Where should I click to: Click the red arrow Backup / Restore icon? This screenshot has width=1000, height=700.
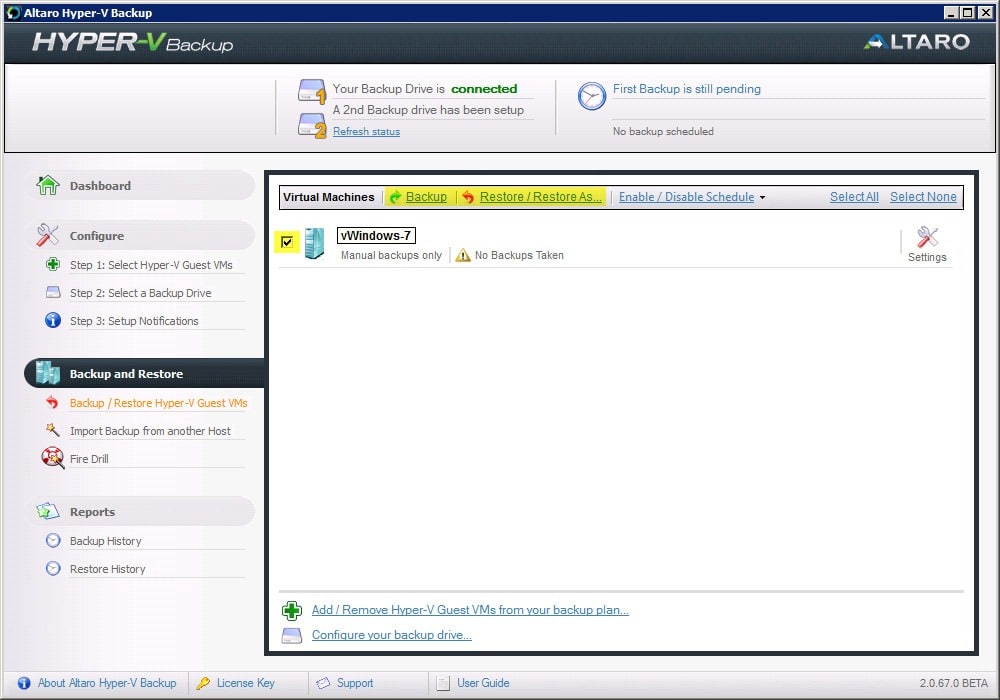[x=52, y=402]
